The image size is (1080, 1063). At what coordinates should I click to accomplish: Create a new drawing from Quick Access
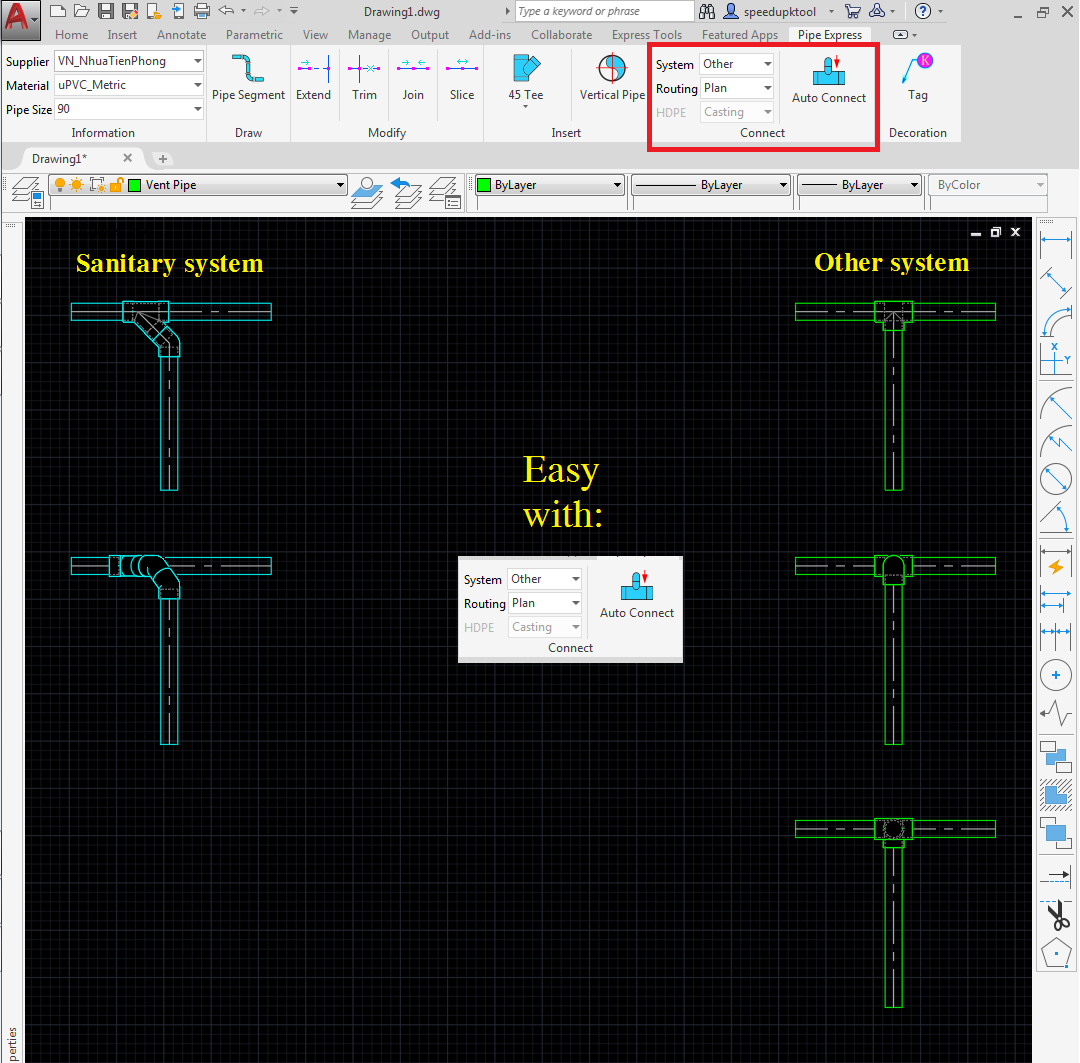pyautogui.click(x=59, y=11)
